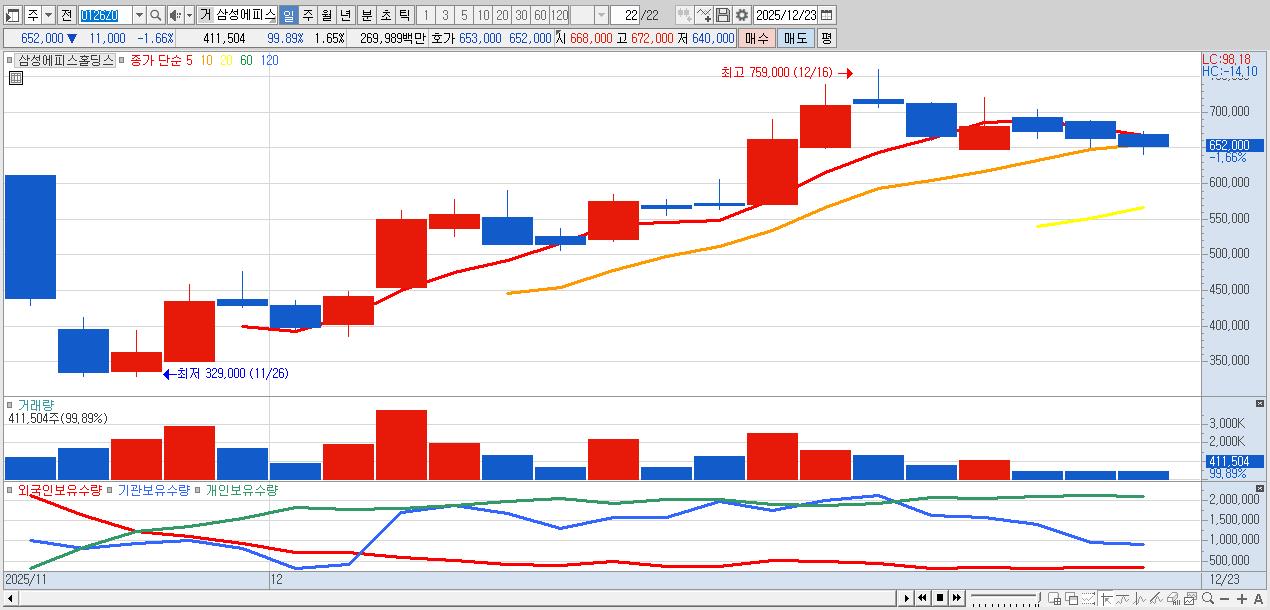Click the 기관보유수량 legend label
This screenshot has width=1270, height=610.
coord(154,490)
